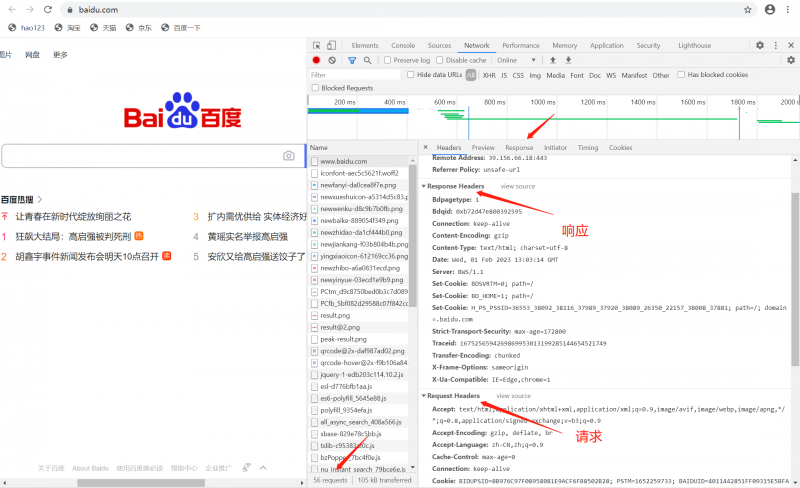Select result.png request row
Image resolution: width=800 pixels, height=488 pixels.
(x=360, y=315)
